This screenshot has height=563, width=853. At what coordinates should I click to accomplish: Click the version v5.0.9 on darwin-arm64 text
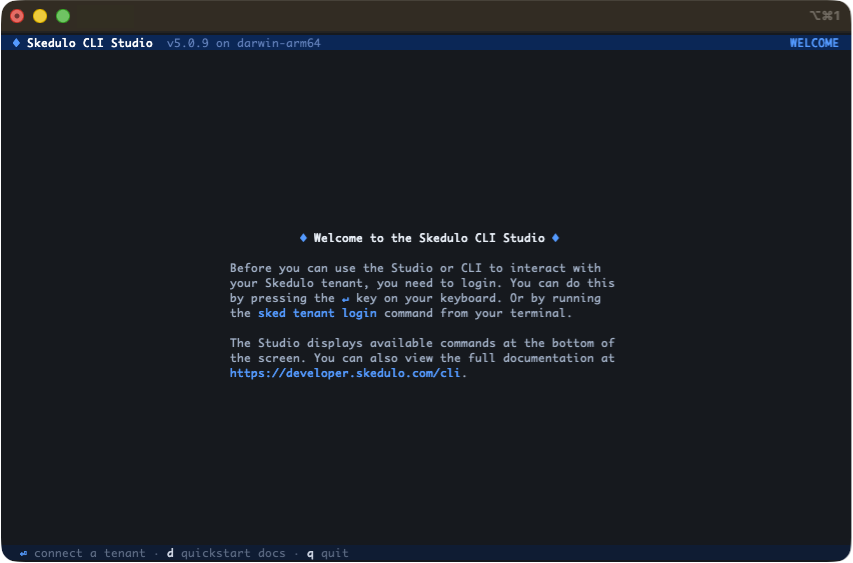coord(244,43)
